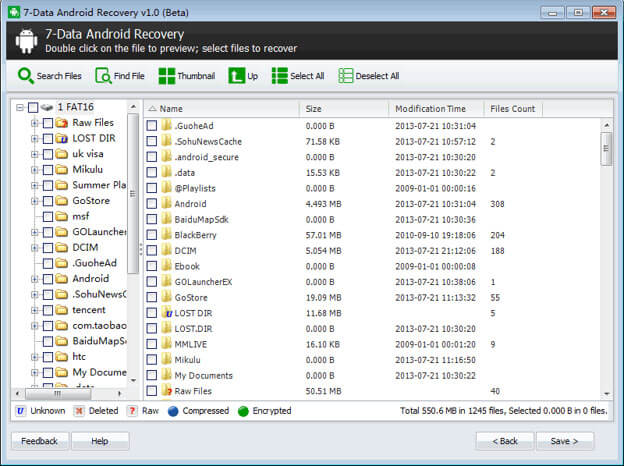
Task: Click the Android folder icon in file list
Action: [x=167, y=204]
